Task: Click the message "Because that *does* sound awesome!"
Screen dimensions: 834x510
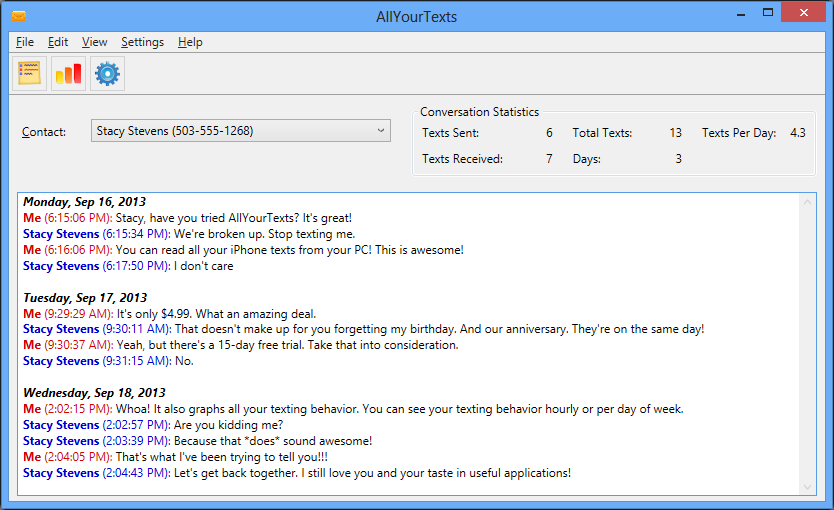Action: (x=273, y=441)
